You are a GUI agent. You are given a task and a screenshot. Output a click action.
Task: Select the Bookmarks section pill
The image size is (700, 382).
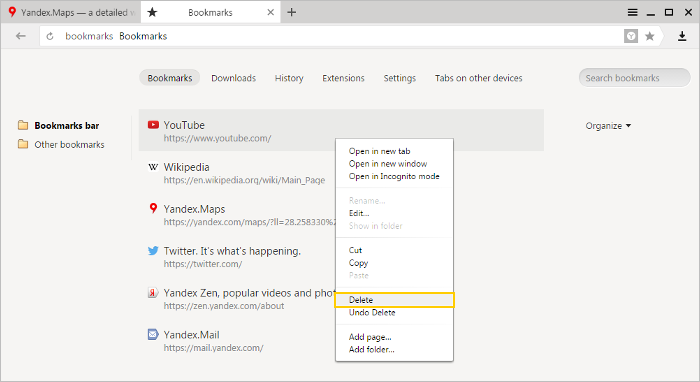point(170,78)
